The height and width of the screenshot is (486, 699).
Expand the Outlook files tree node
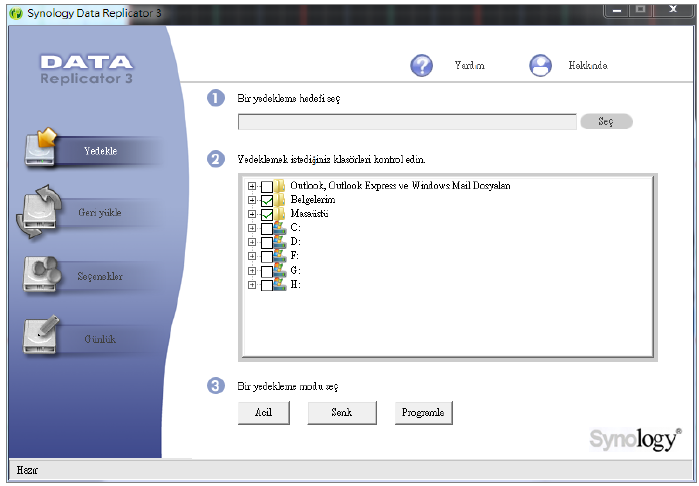click(x=252, y=187)
